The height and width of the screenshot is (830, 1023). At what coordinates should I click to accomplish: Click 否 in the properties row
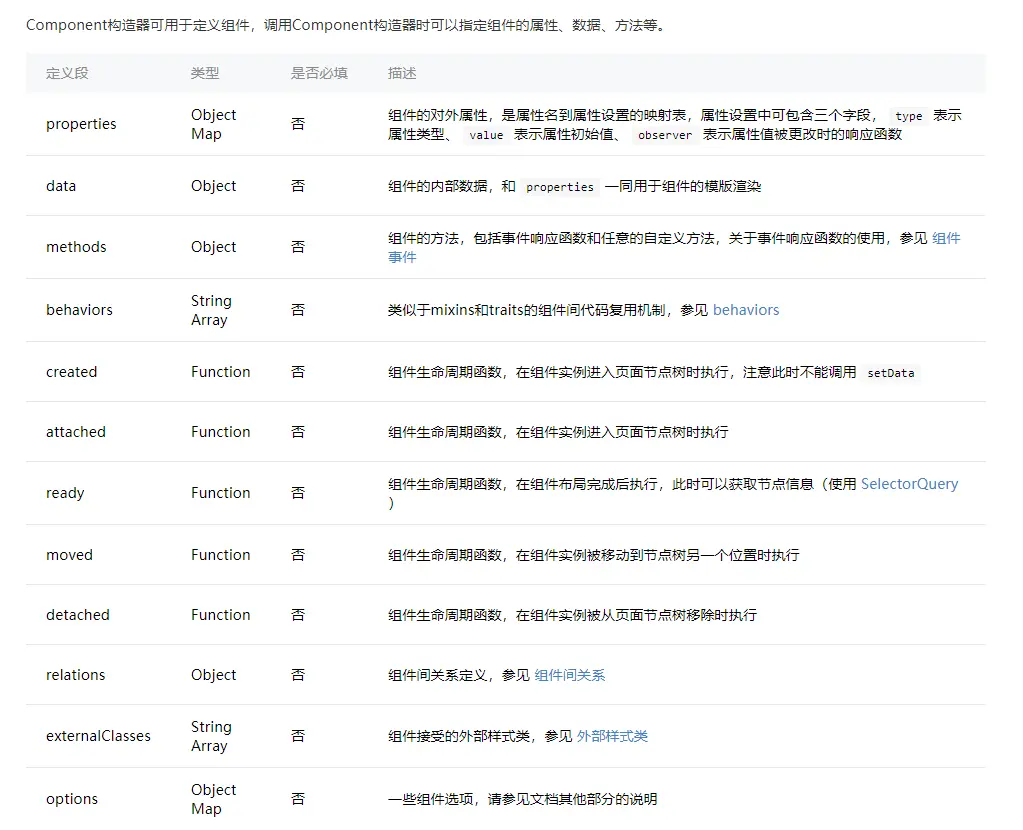pyautogui.click(x=298, y=124)
